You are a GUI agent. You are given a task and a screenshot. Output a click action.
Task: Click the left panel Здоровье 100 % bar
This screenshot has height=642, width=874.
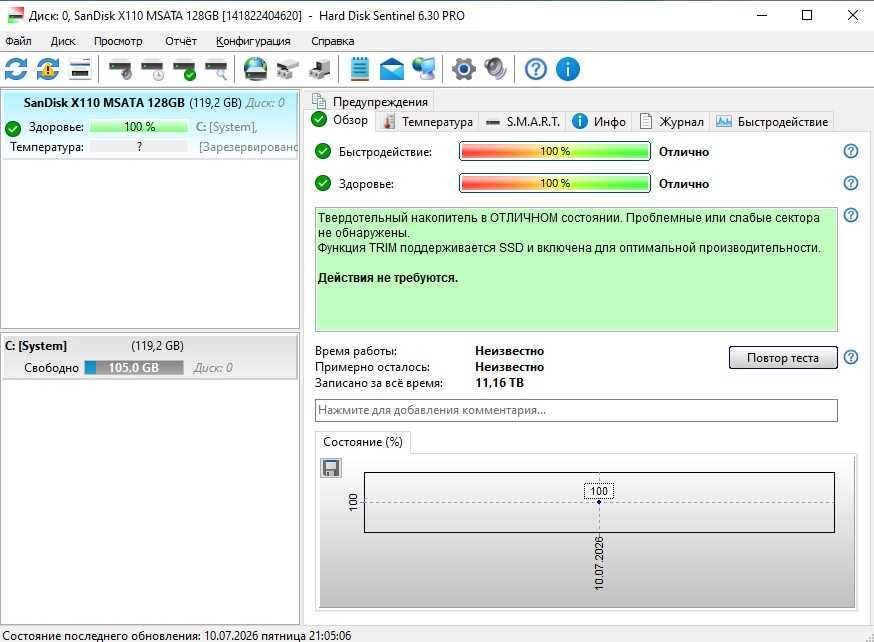[139, 127]
